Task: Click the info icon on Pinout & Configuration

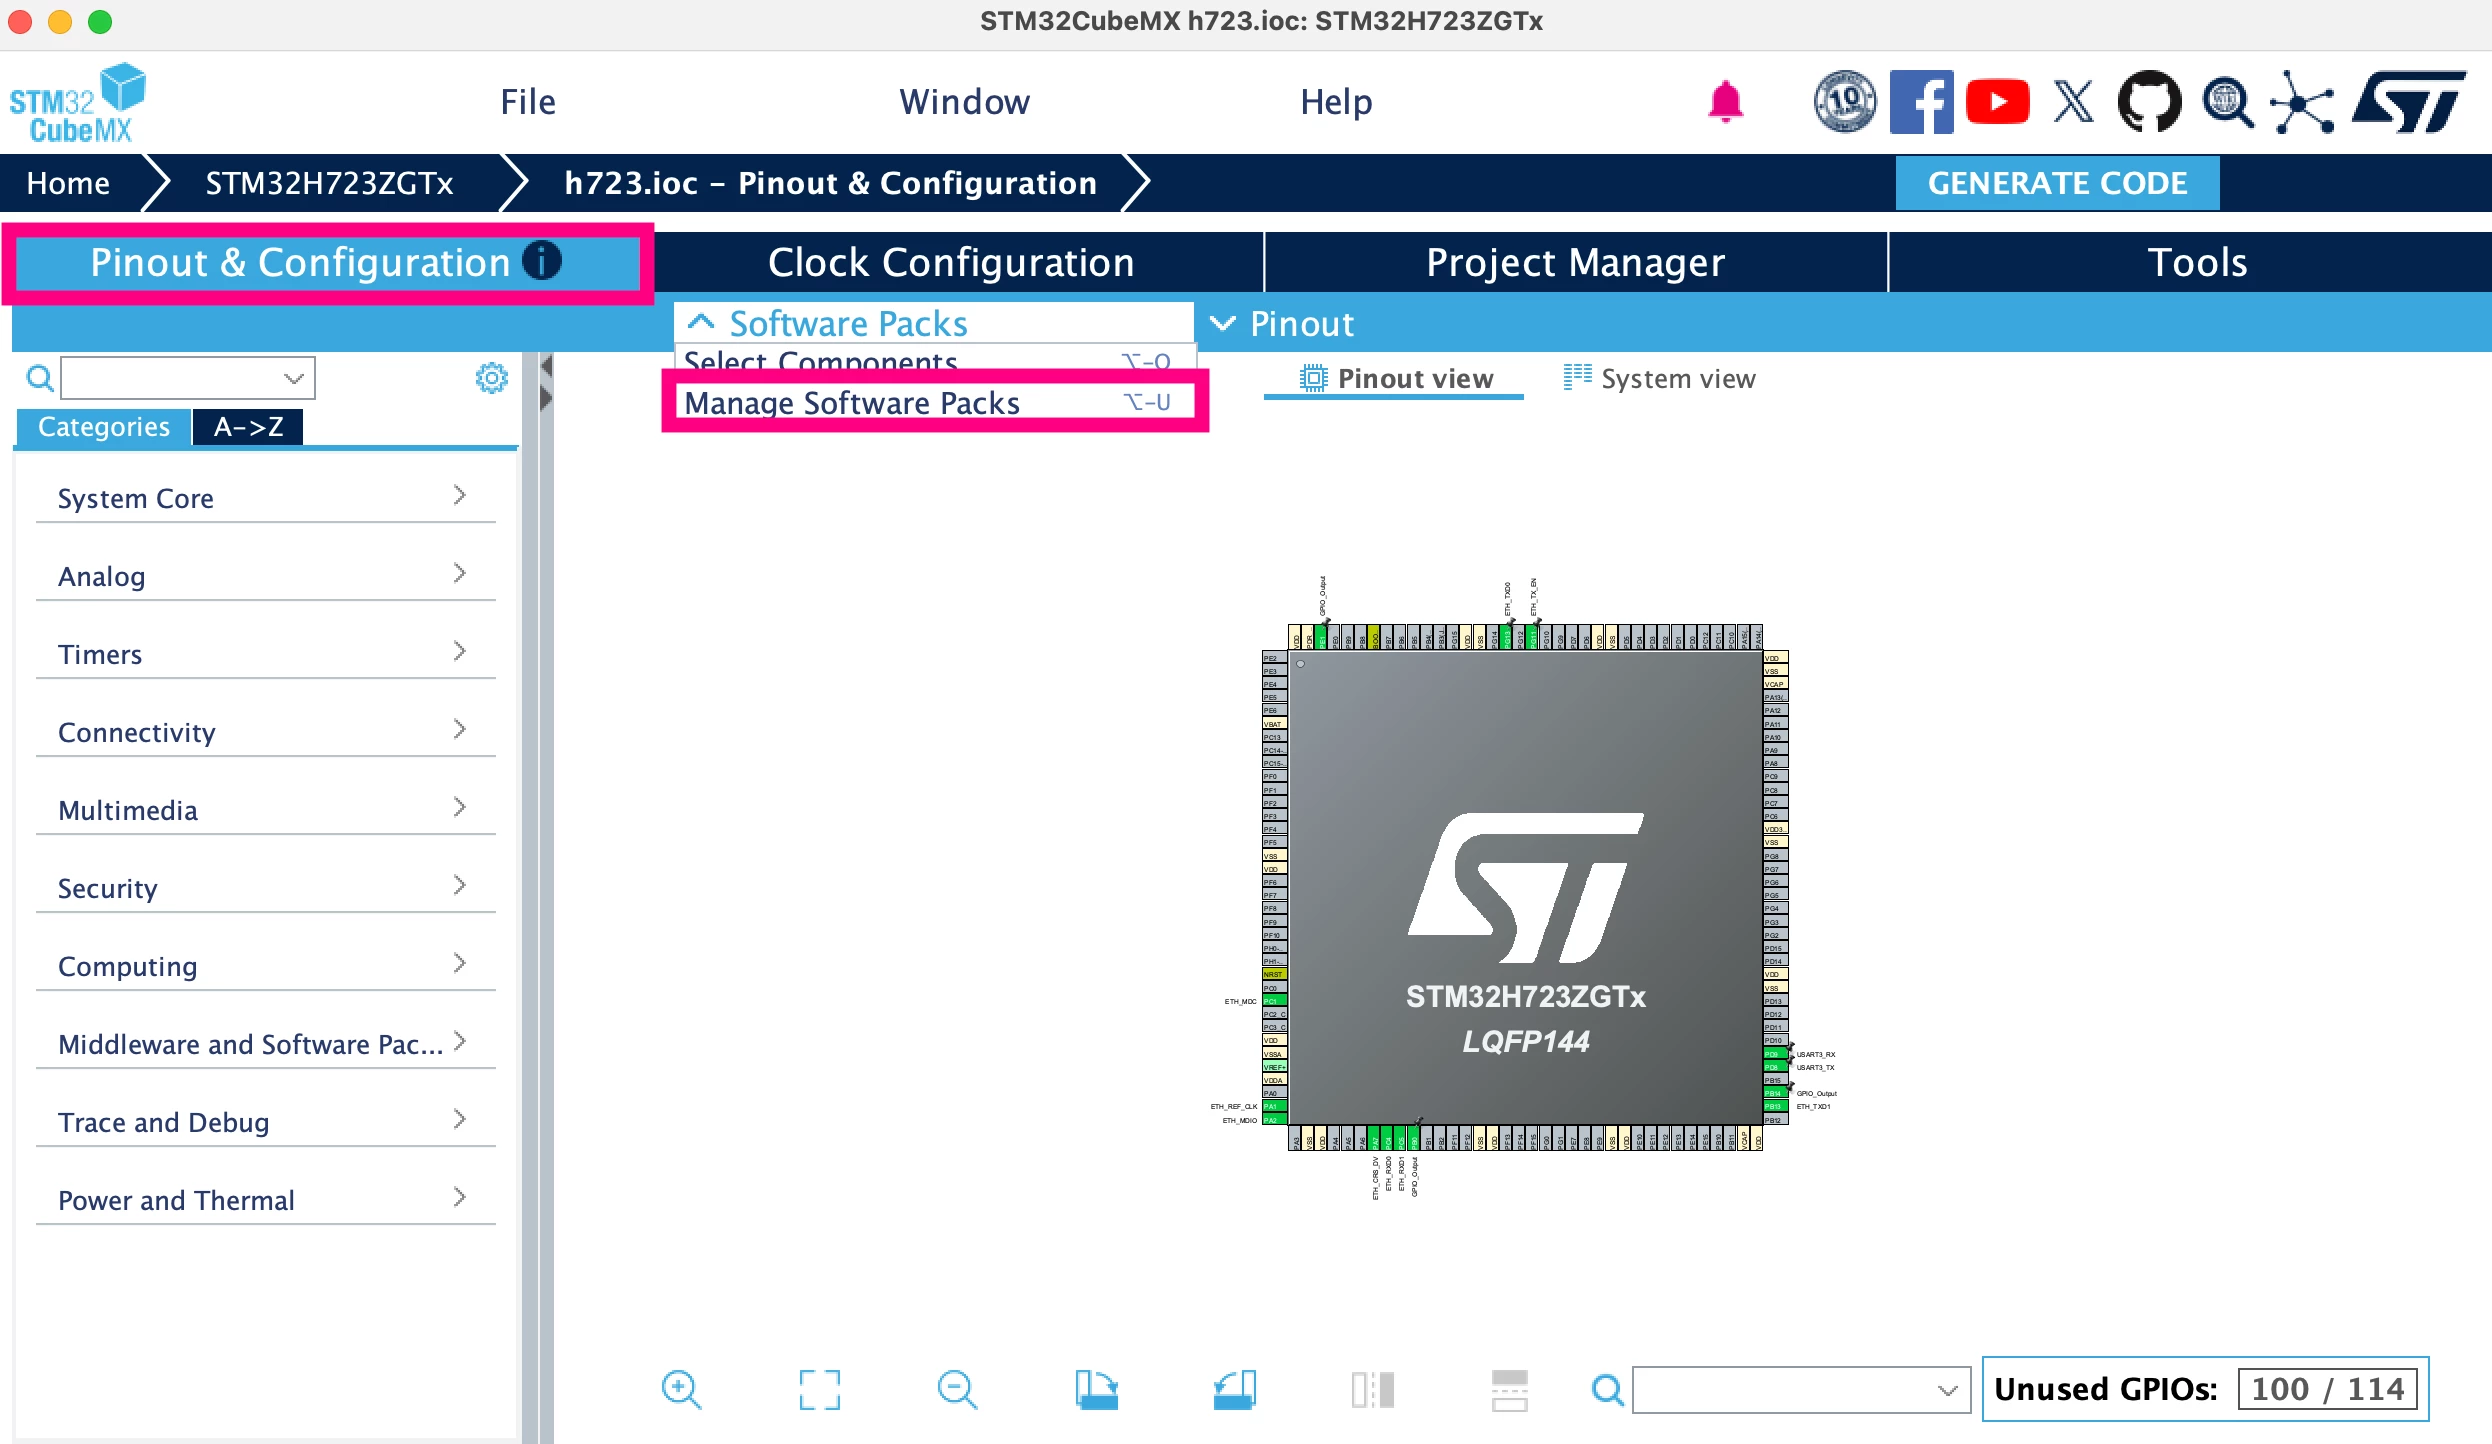Action: pyautogui.click(x=542, y=261)
